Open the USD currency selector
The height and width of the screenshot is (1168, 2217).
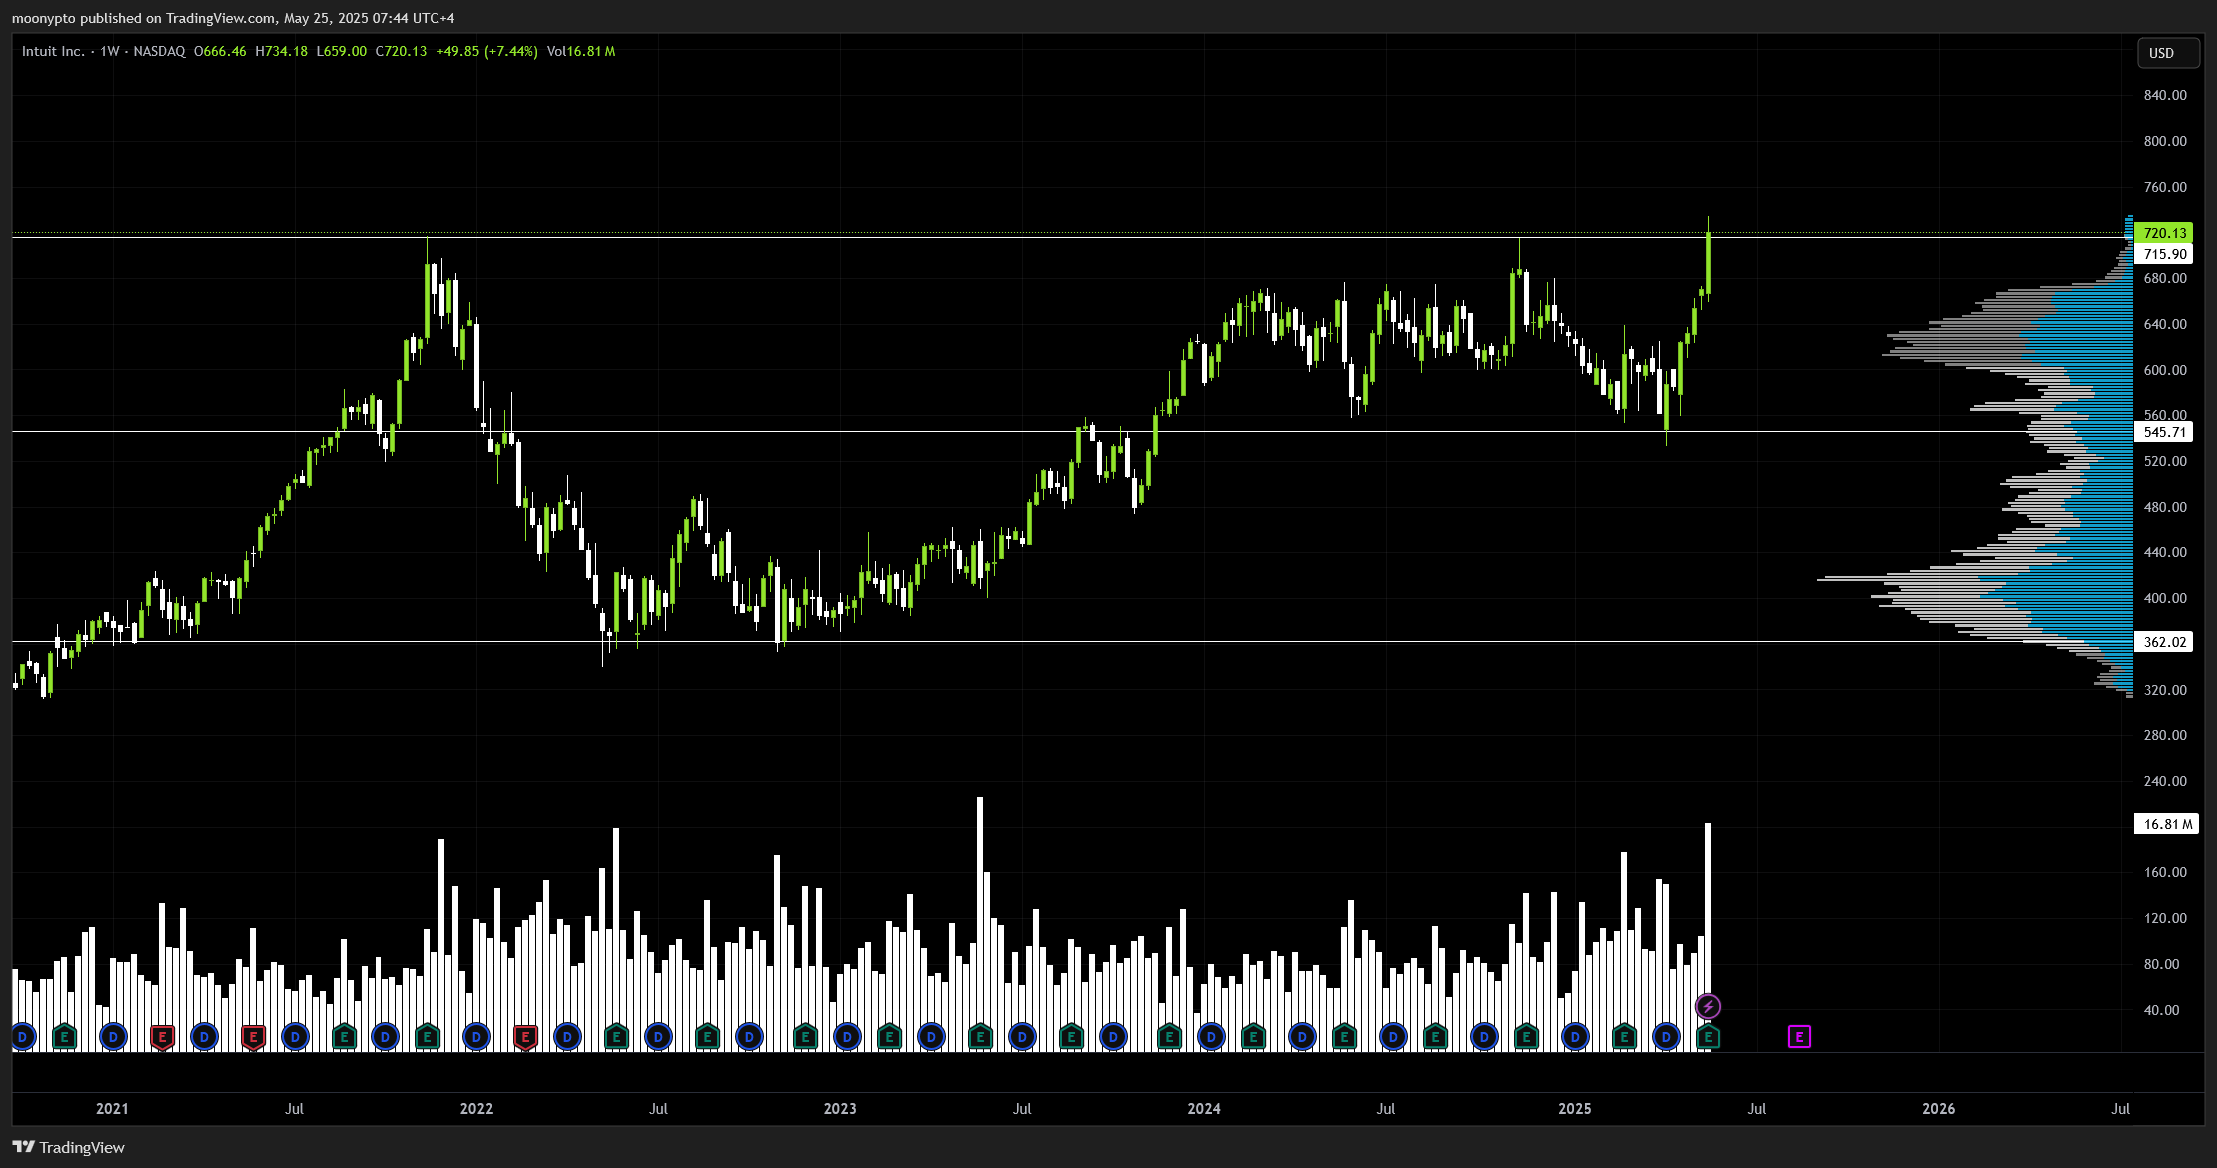coord(2168,53)
